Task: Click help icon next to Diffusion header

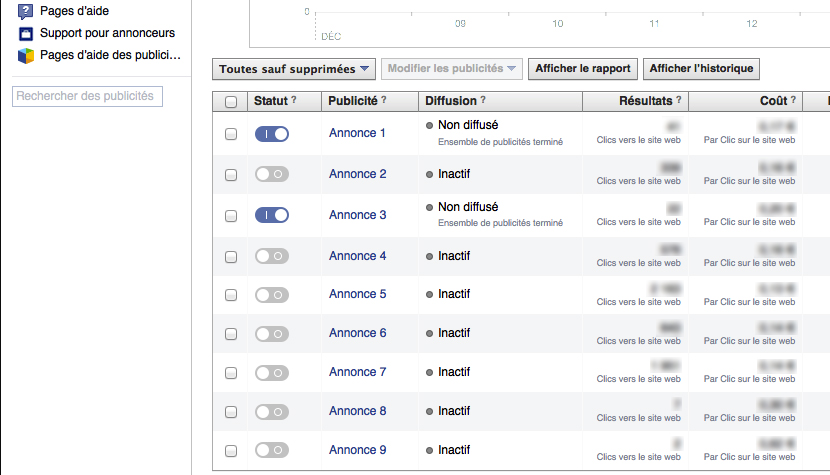Action: [483, 101]
